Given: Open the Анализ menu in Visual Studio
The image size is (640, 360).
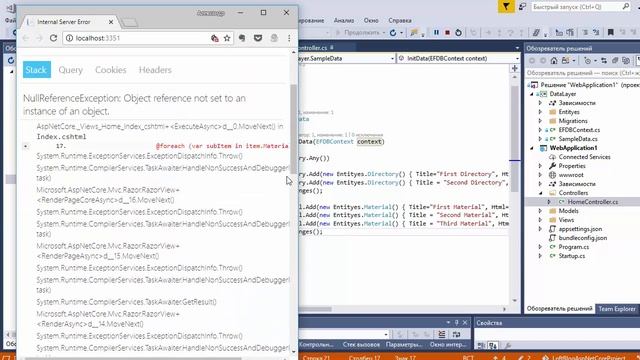Looking at the screenshot, I should (344, 20).
